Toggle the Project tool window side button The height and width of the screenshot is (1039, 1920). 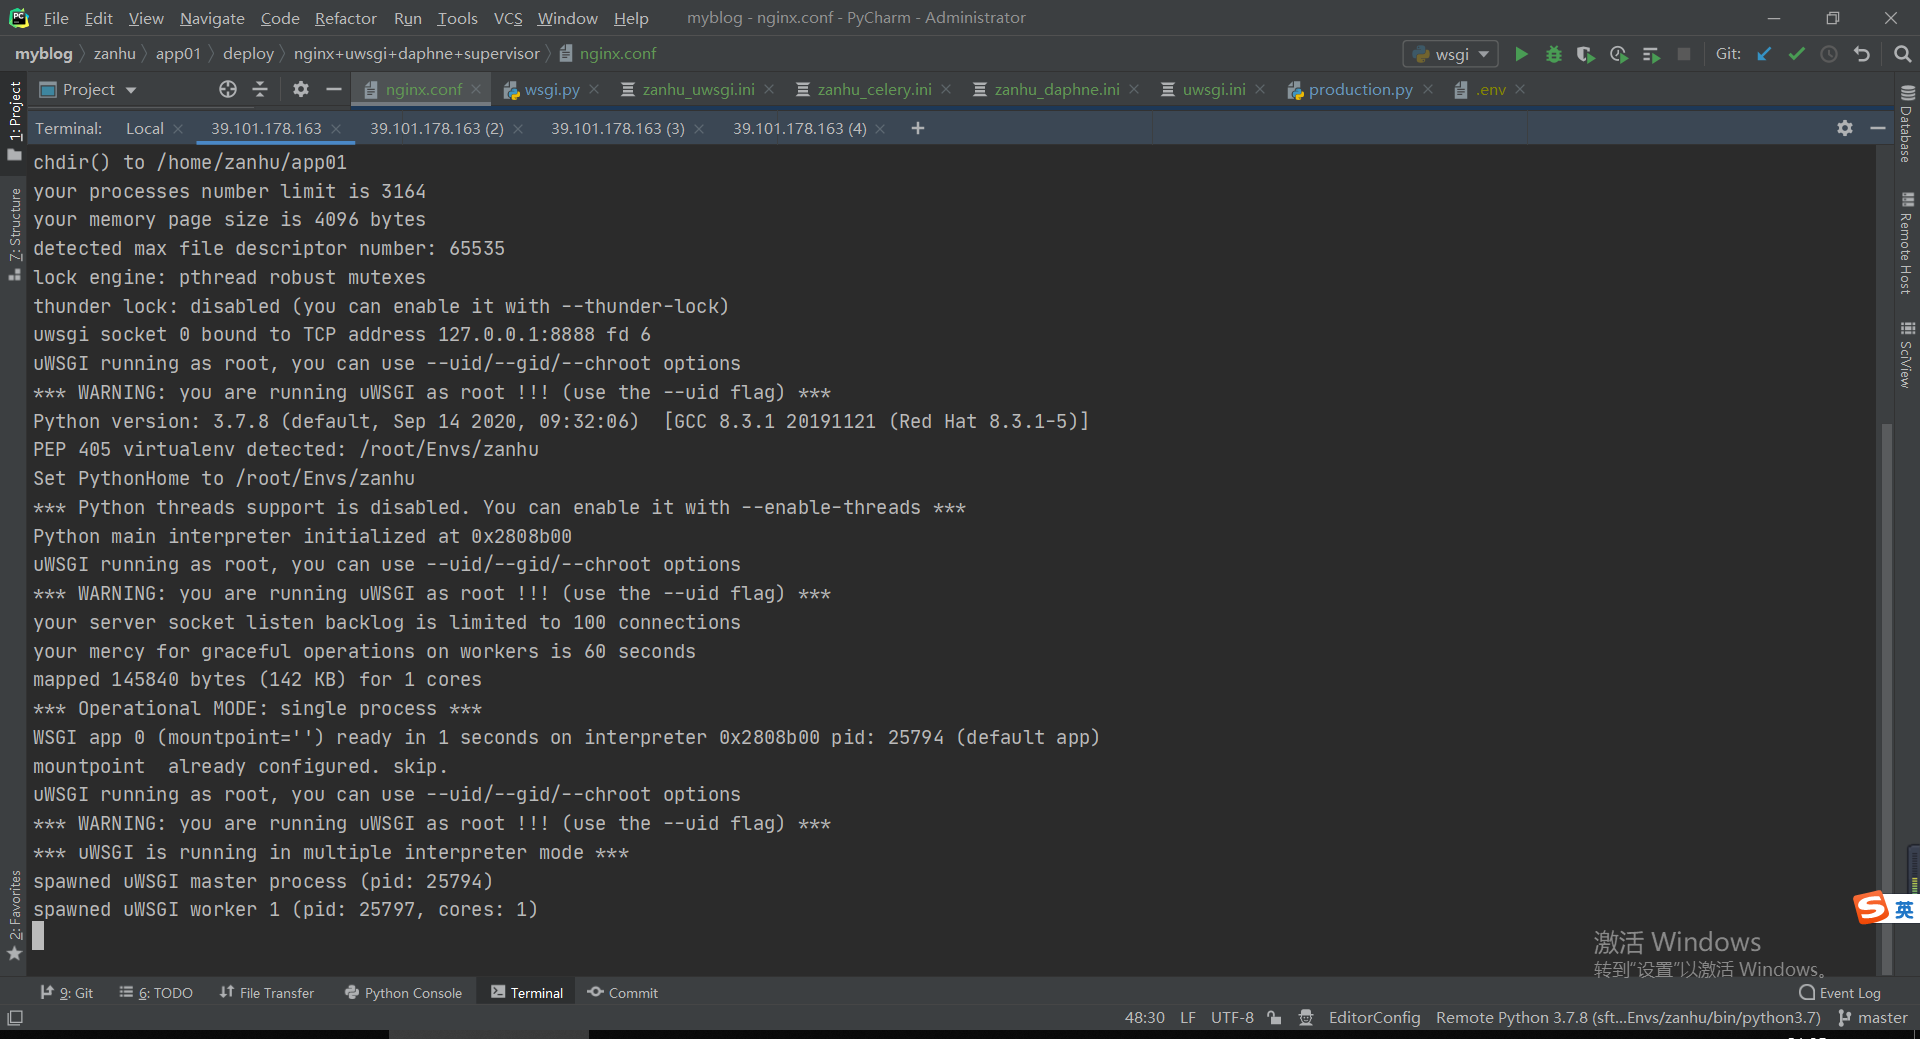point(14,120)
